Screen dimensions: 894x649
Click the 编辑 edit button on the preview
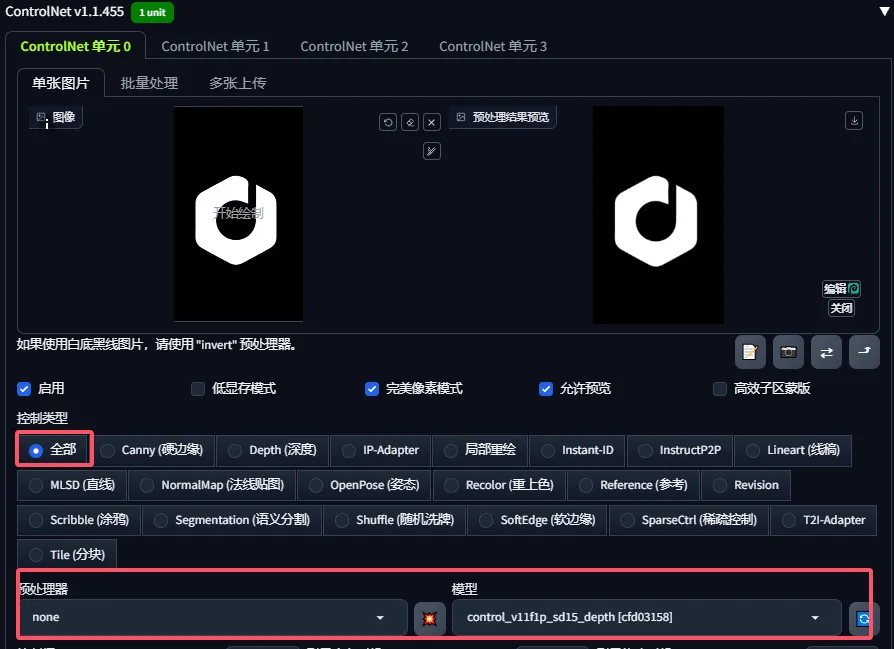841,289
